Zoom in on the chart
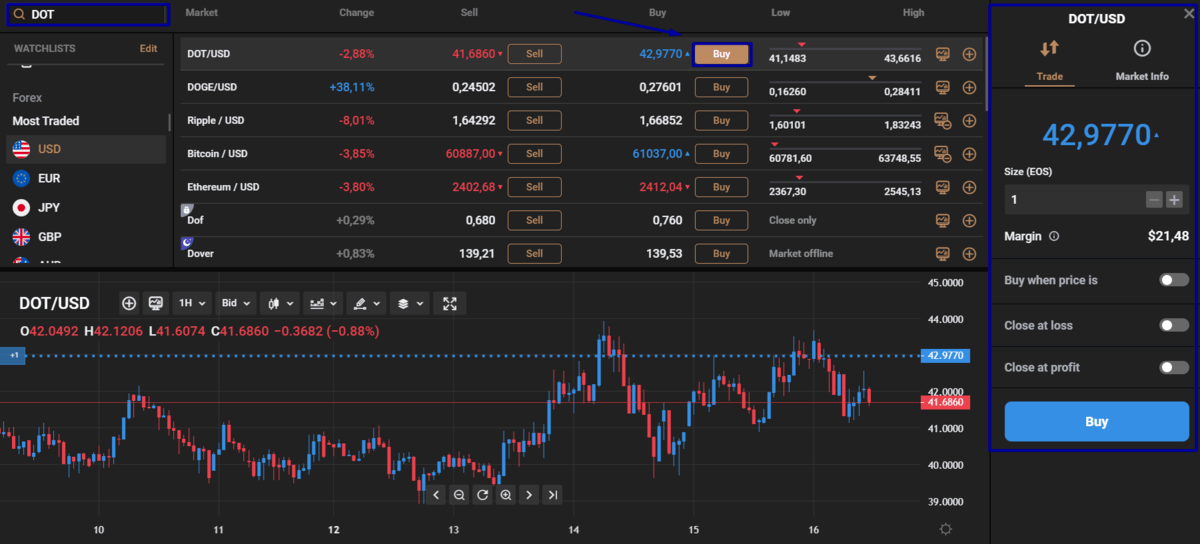The width and height of the screenshot is (1200, 544). pyautogui.click(x=506, y=495)
